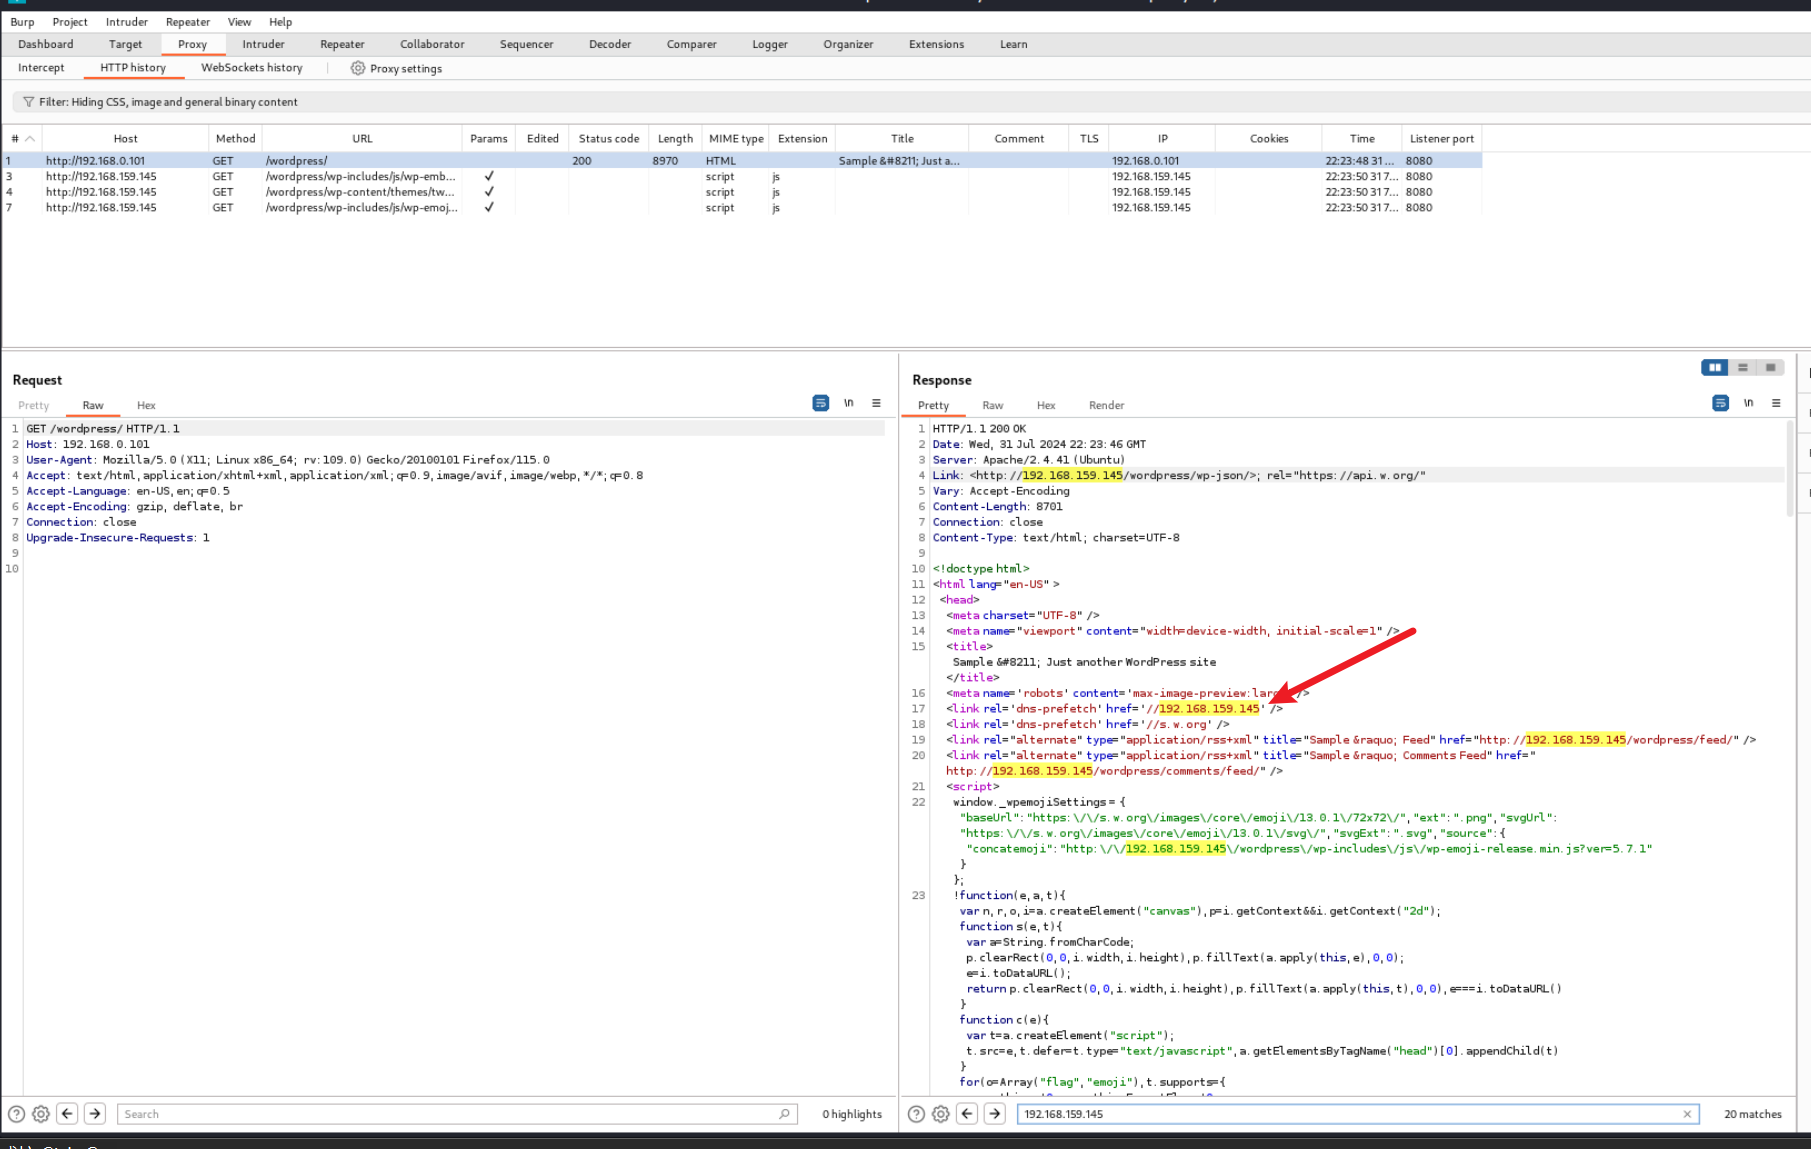The height and width of the screenshot is (1149, 1811).
Task: Toggle Request non-printable characters \n icon
Action: 848,403
